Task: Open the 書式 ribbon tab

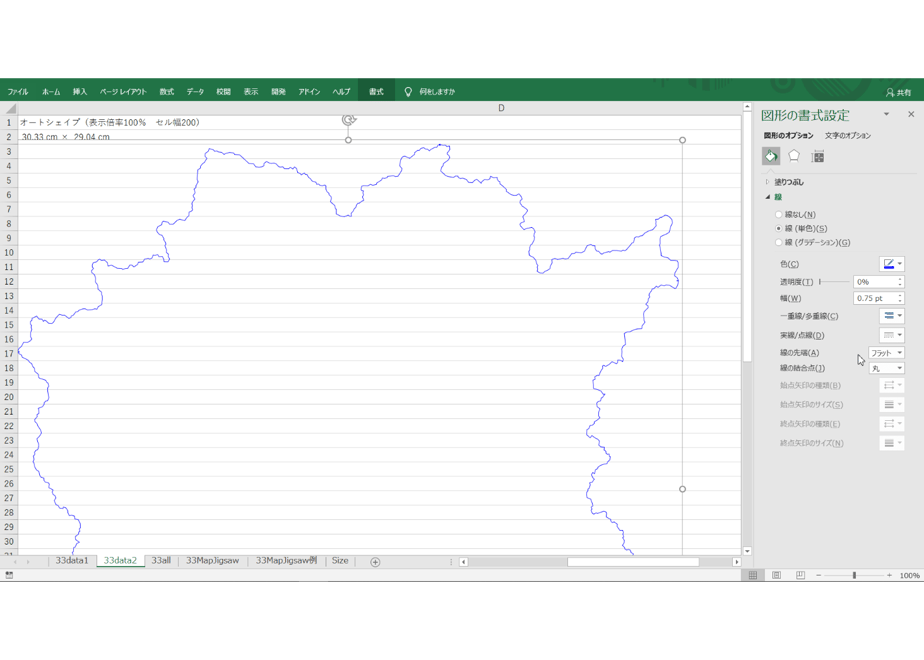Action: (x=376, y=92)
